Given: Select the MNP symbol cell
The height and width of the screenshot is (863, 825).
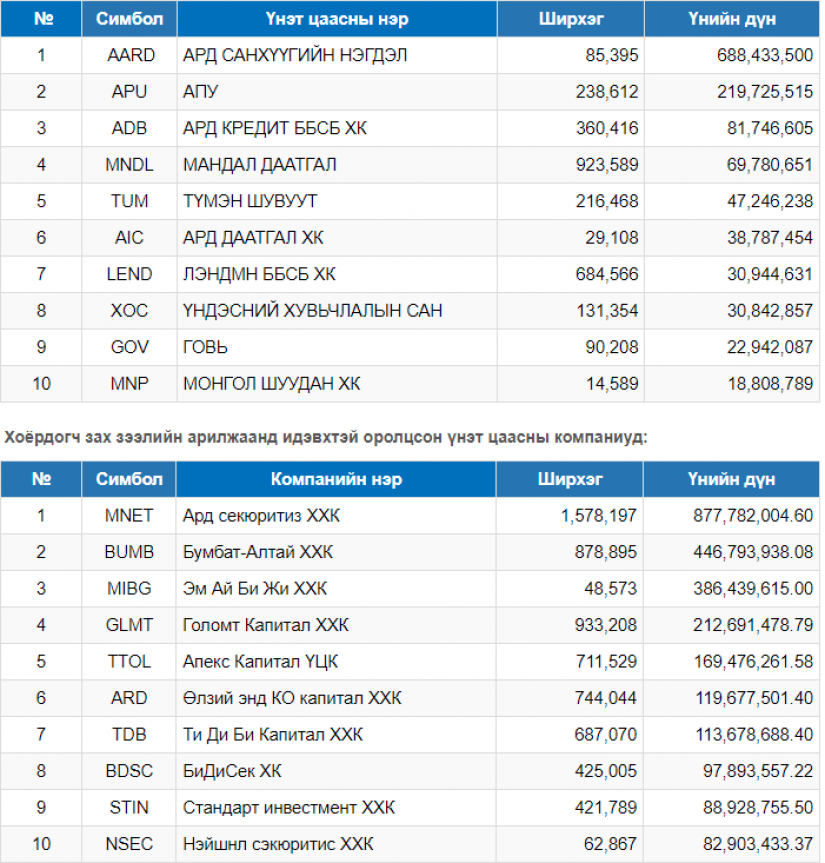Looking at the screenshot, I should (130, 384).
